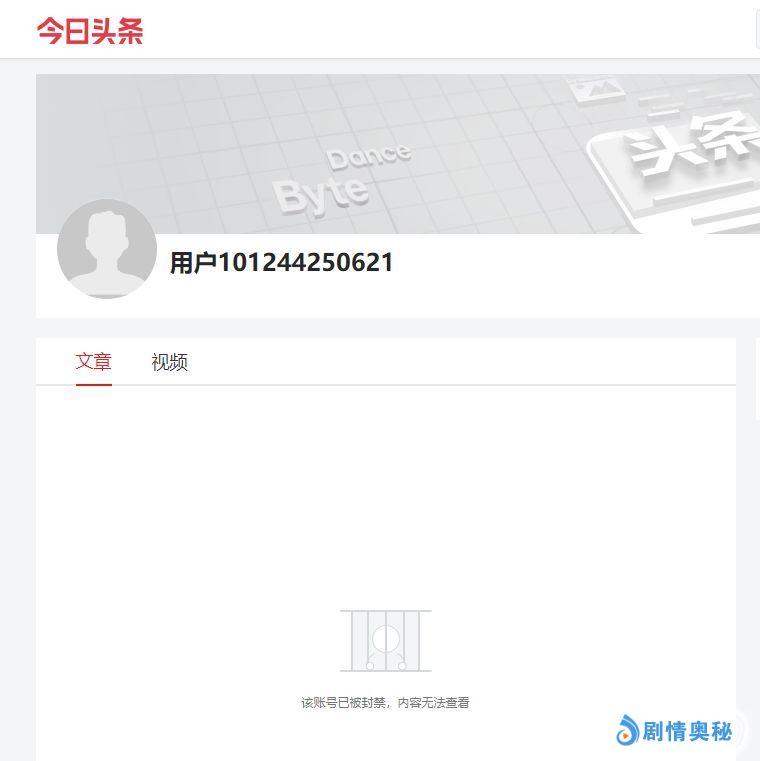Click the Byte word in banner

click(x=321, y=195)
